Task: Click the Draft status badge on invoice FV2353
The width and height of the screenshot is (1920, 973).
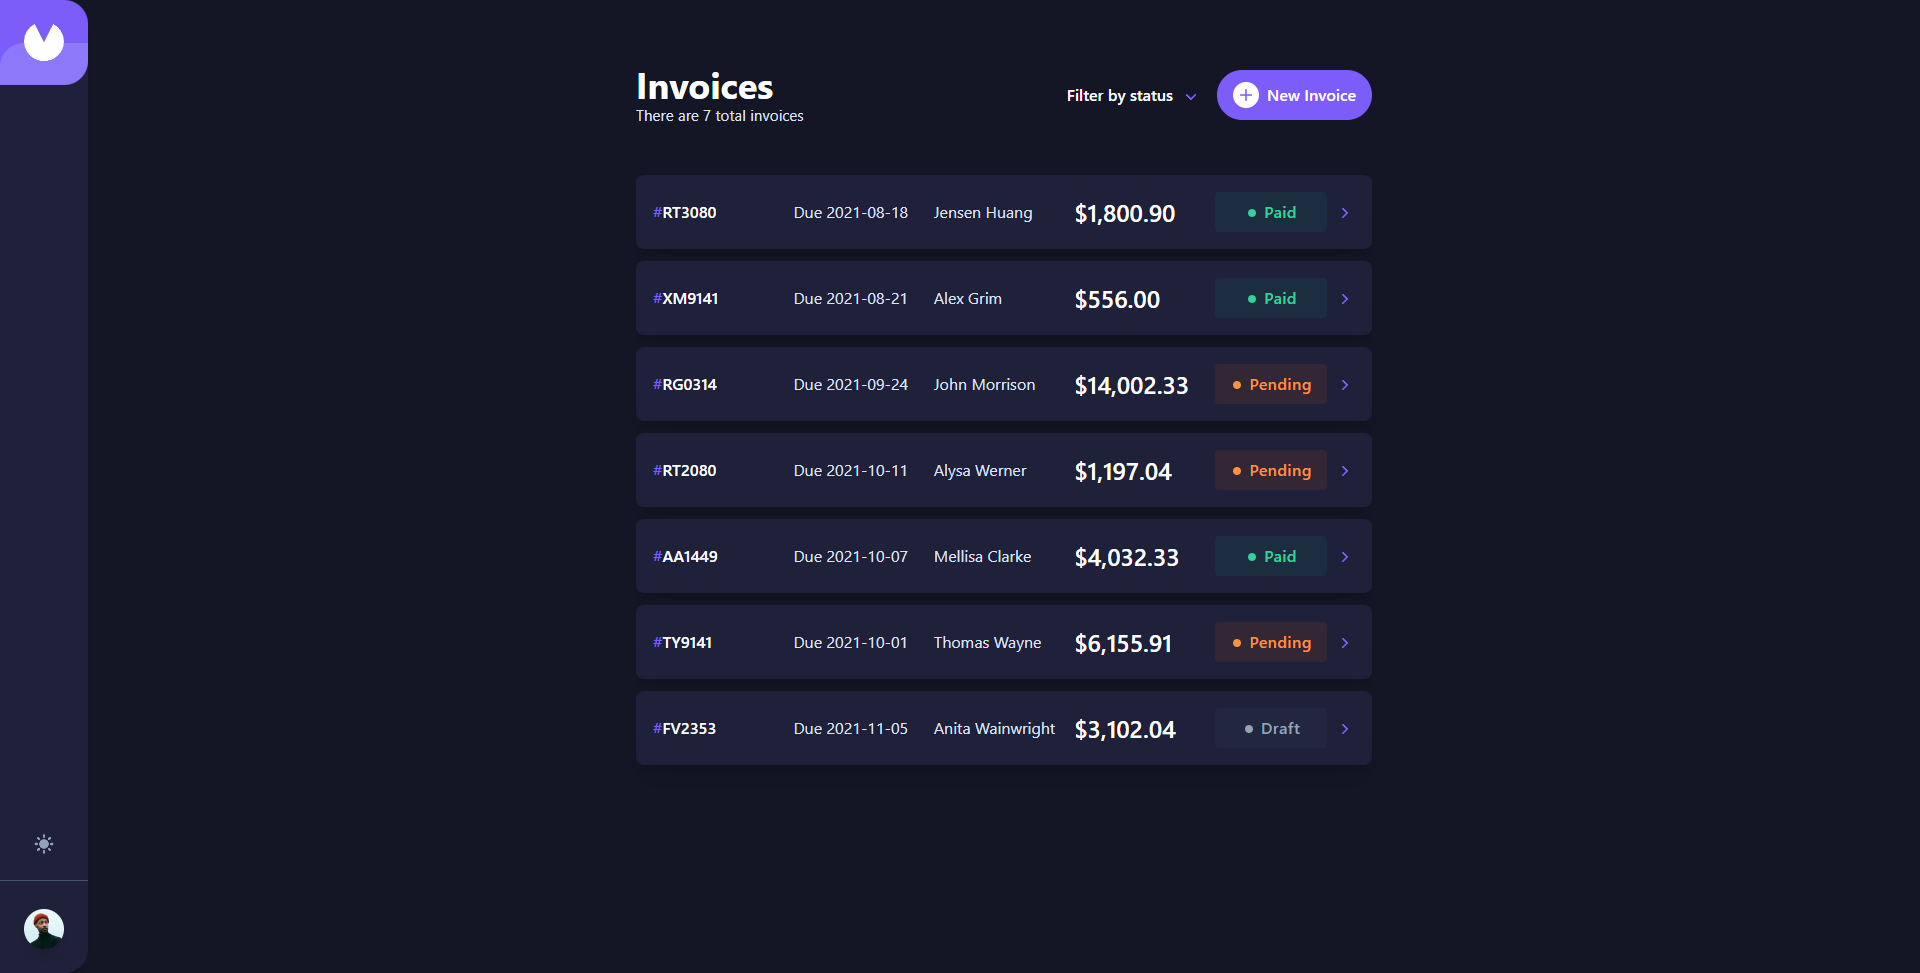Action: 1270,728
